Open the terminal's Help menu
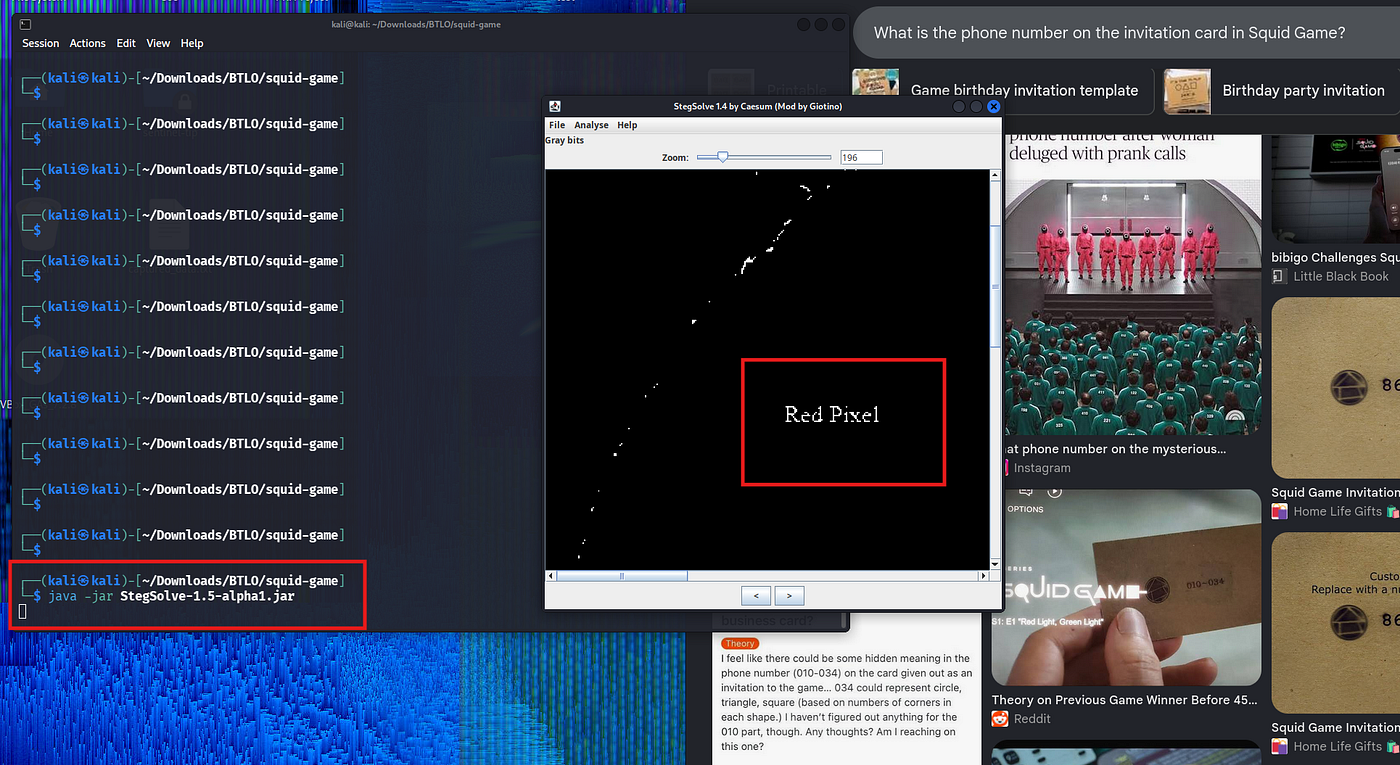Image resolution: width=1400 pixels, height=765 pixels. [192, 44]
